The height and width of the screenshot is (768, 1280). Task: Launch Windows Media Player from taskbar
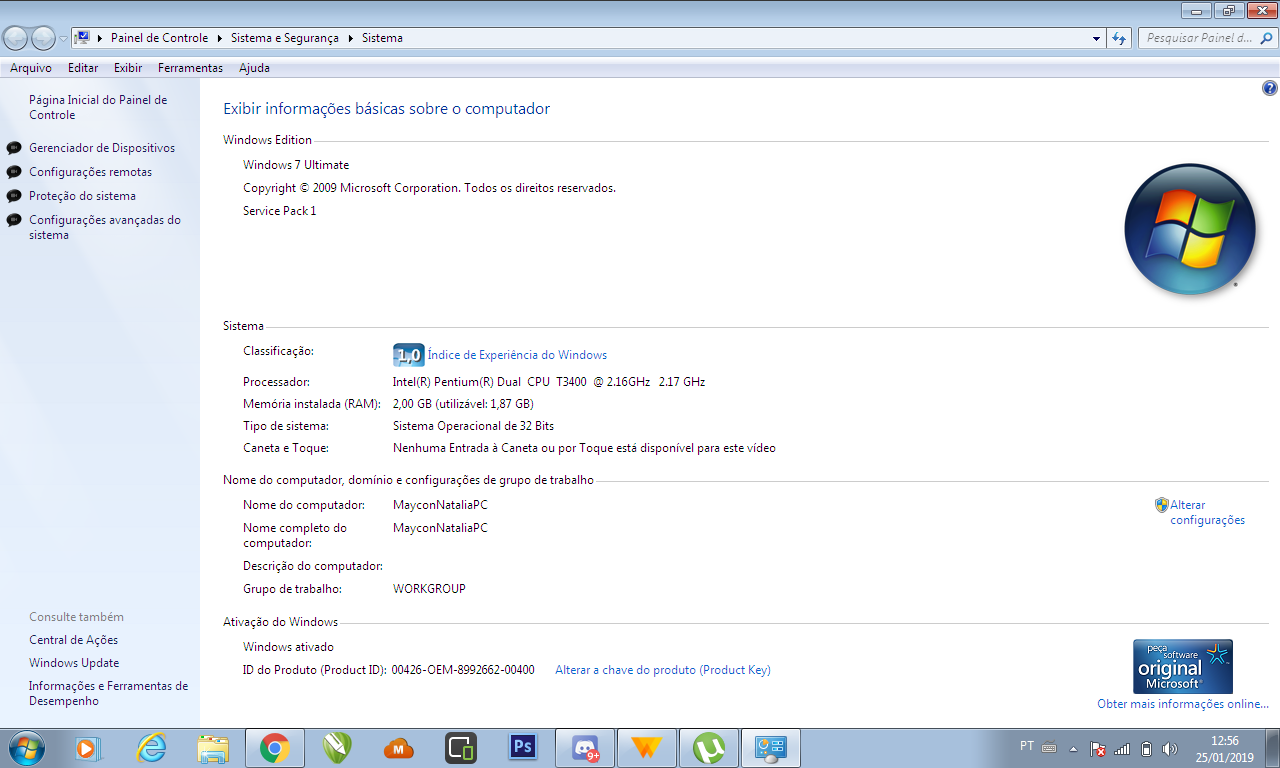click(87, 748)
